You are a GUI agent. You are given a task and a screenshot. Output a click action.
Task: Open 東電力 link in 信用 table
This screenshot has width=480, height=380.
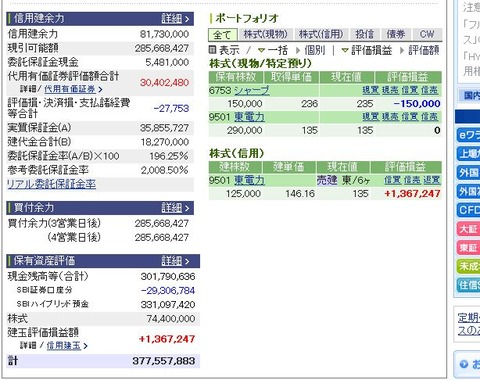(249, 180)
